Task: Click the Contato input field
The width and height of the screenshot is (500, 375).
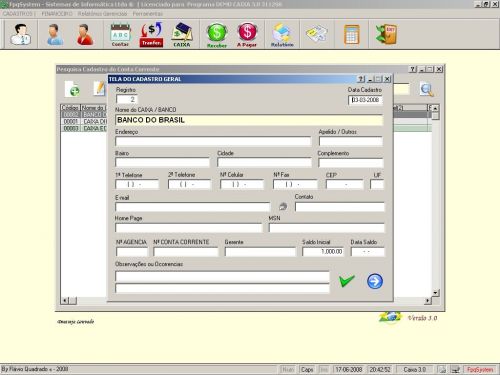Action: 340,207
